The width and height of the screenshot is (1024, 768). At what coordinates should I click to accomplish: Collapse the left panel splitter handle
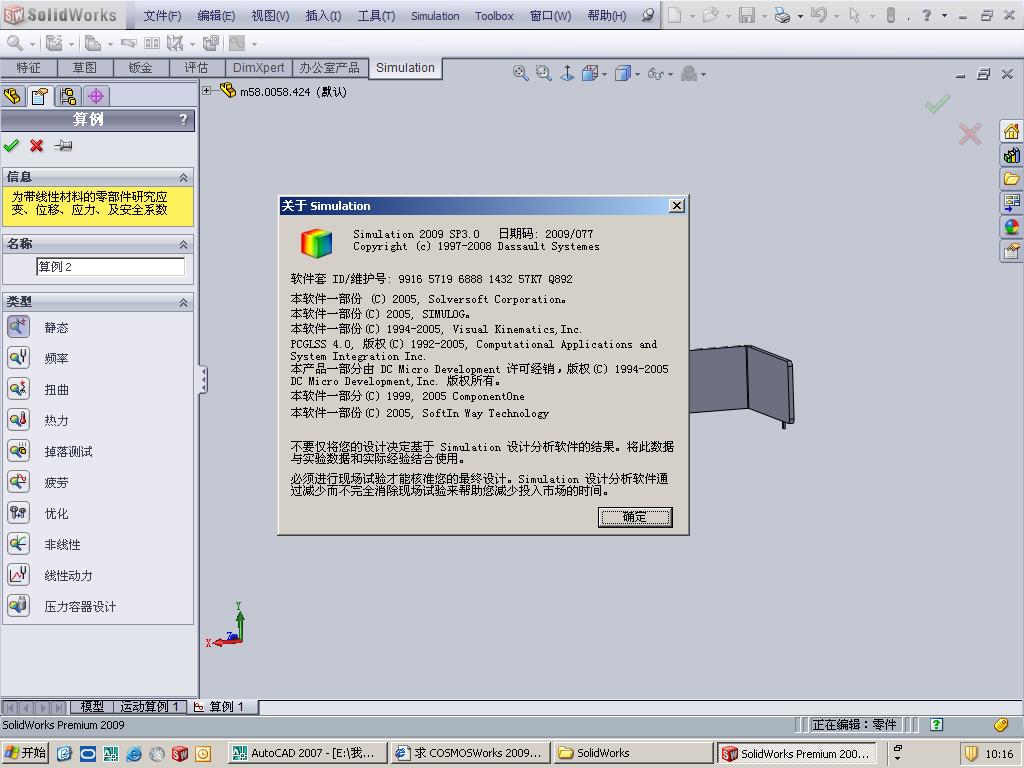[x=203, y=379]
